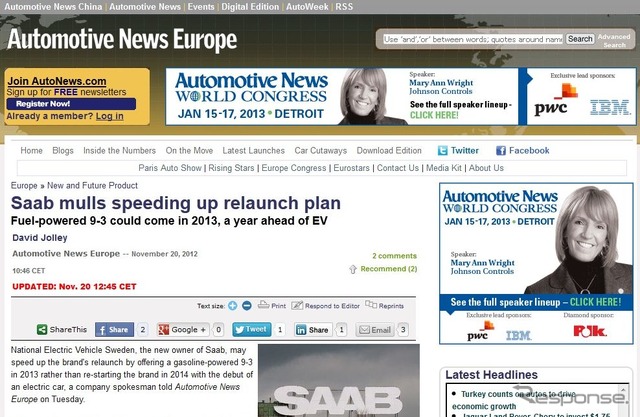Follow the Log in link
Viewport: 640px width, 417px height.
tap(109, 116)
